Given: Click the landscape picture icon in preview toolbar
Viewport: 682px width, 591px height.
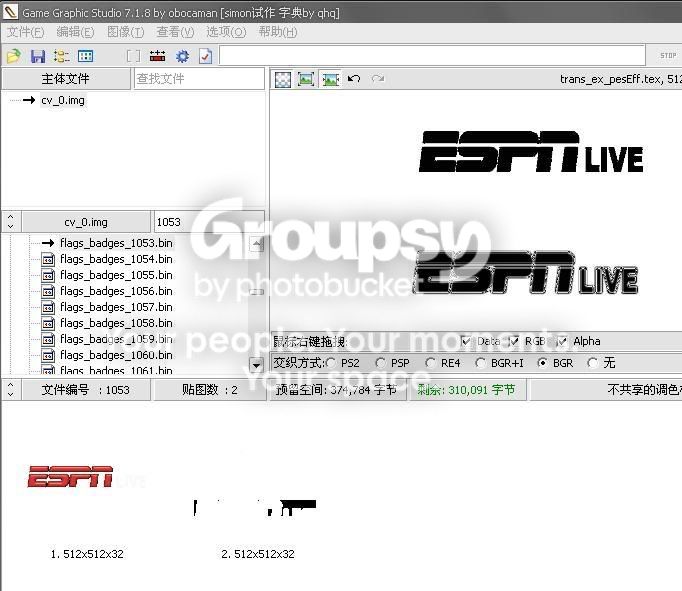Looking at the screenshot, I should click(x=331, y=79).
